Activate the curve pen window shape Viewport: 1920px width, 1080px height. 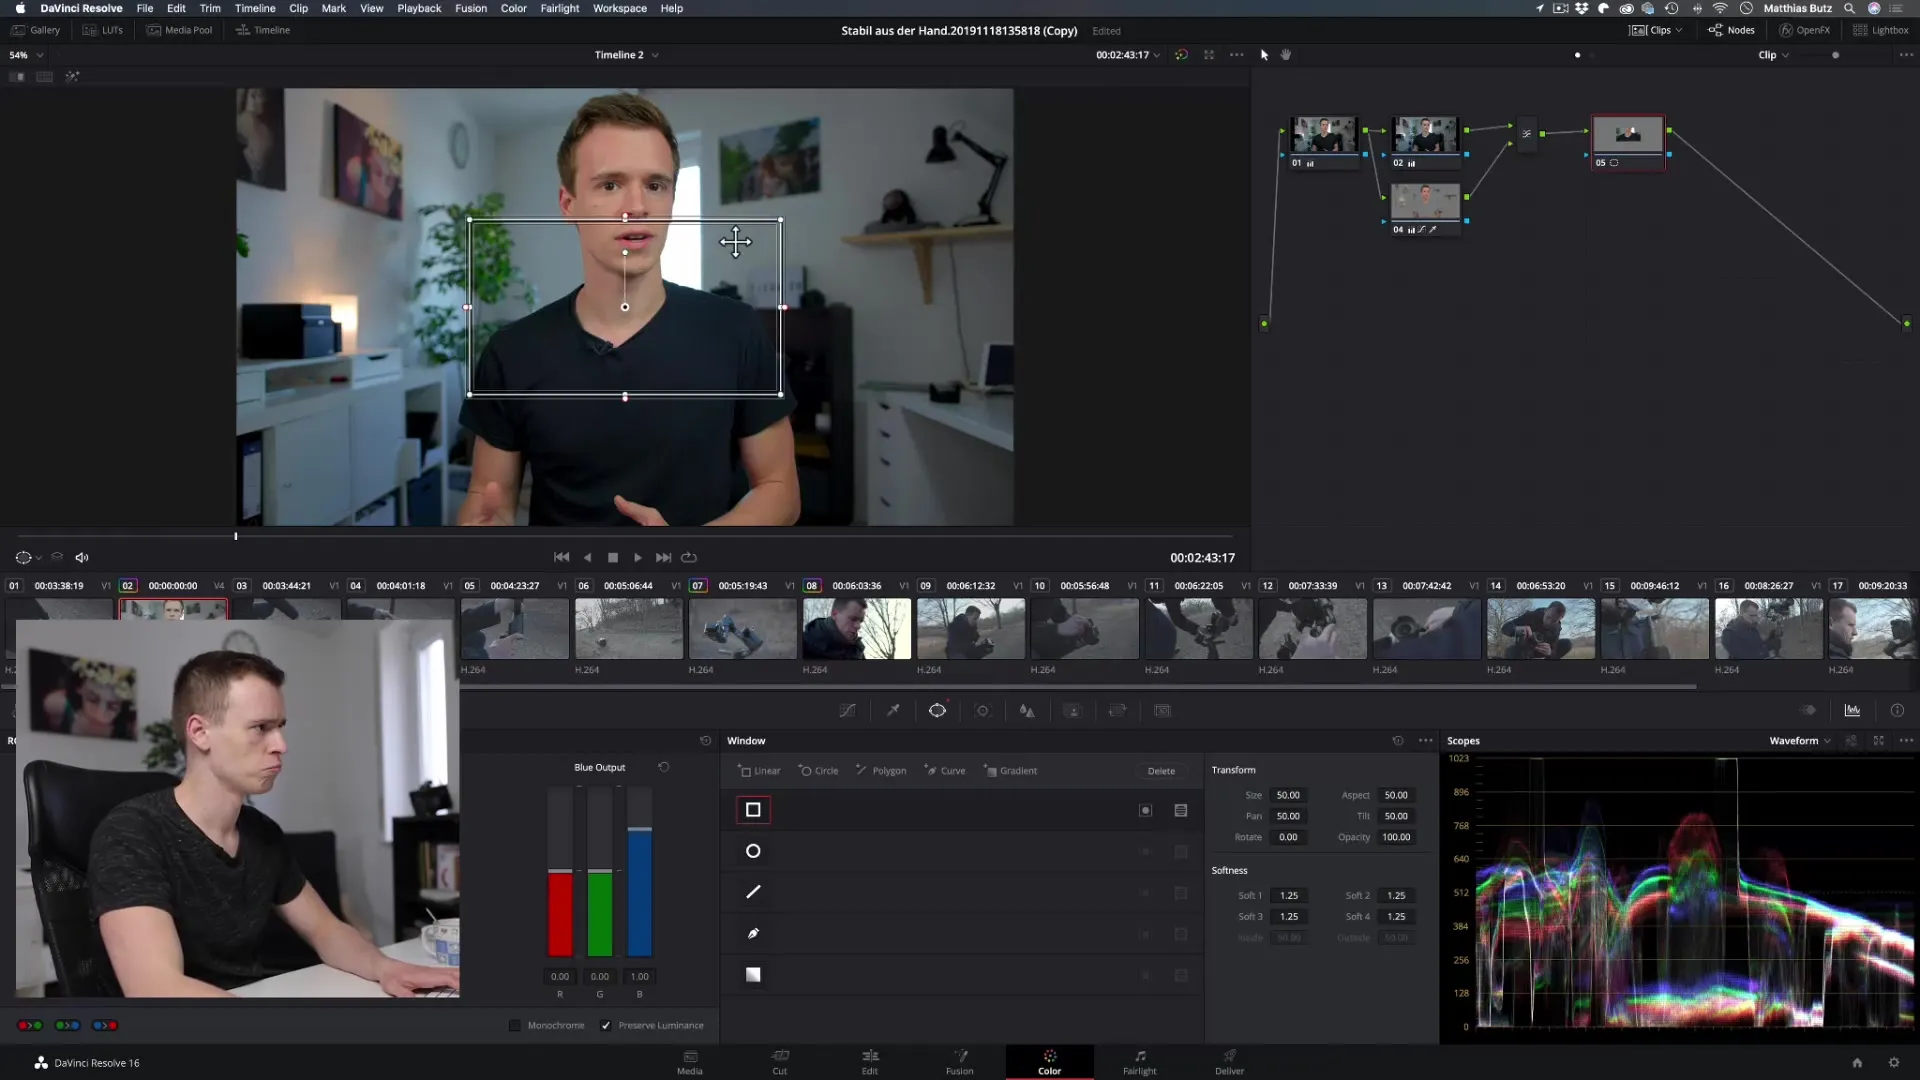point(753,933)
